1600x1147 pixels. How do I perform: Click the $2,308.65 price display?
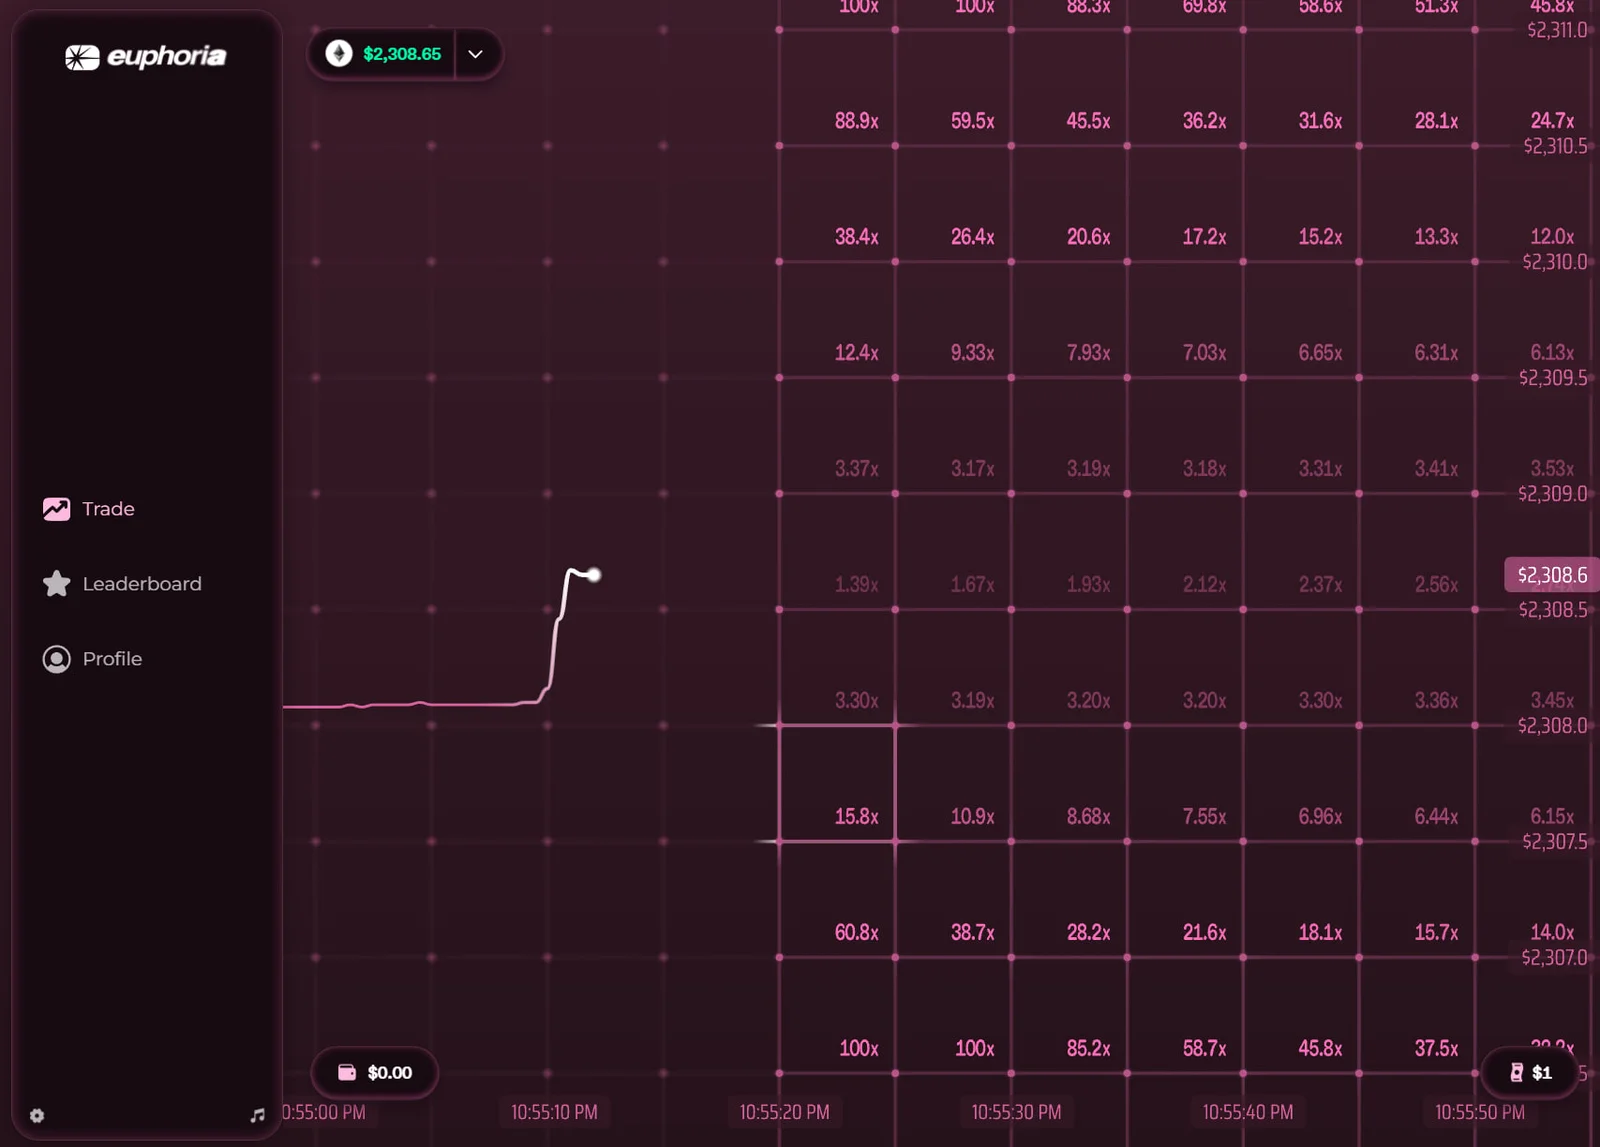pos(402,54)
